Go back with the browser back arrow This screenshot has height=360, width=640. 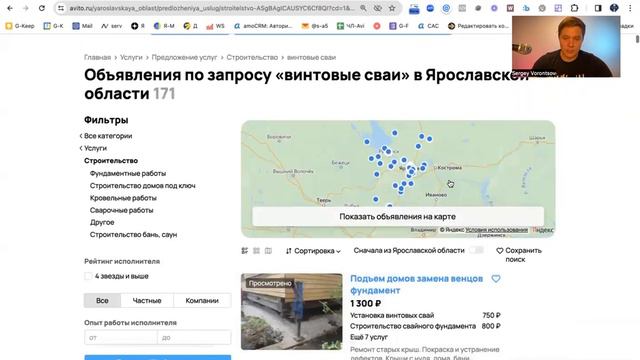(10, 8)
